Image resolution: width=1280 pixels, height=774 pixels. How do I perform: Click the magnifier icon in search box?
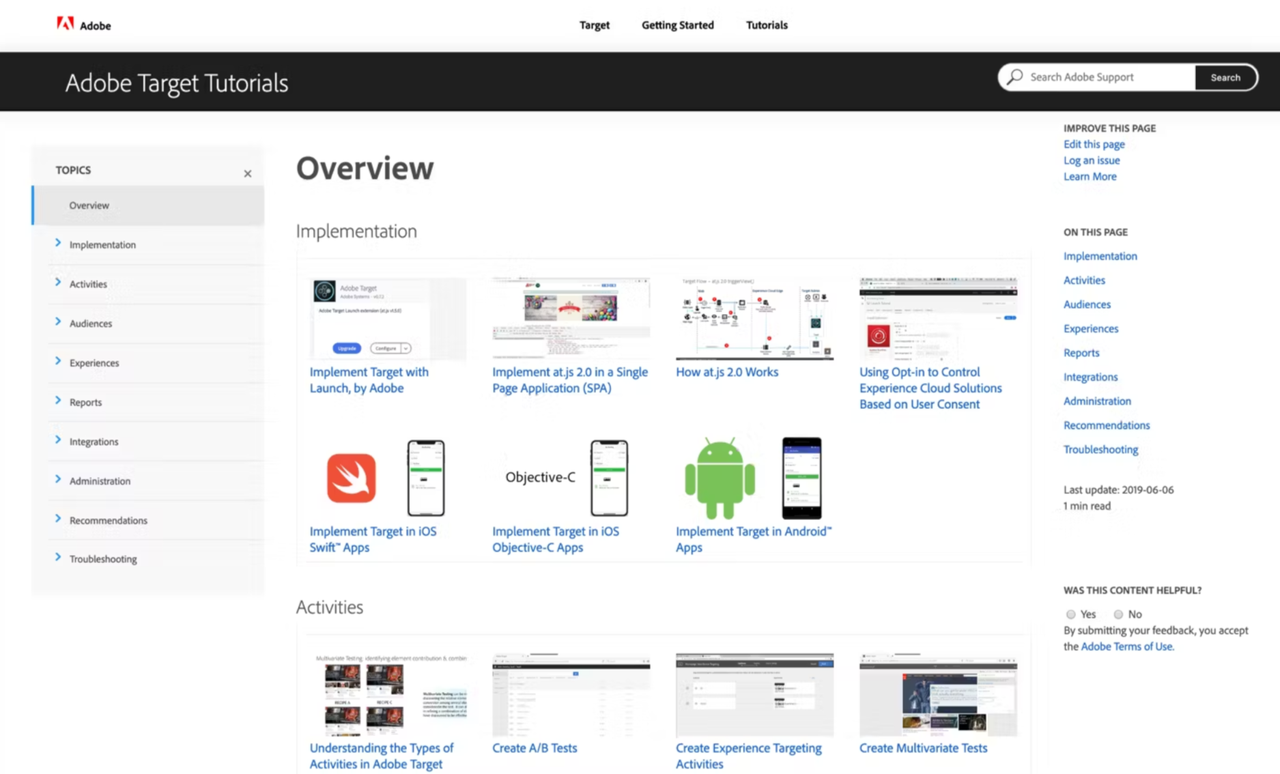tap(1015, 77)
